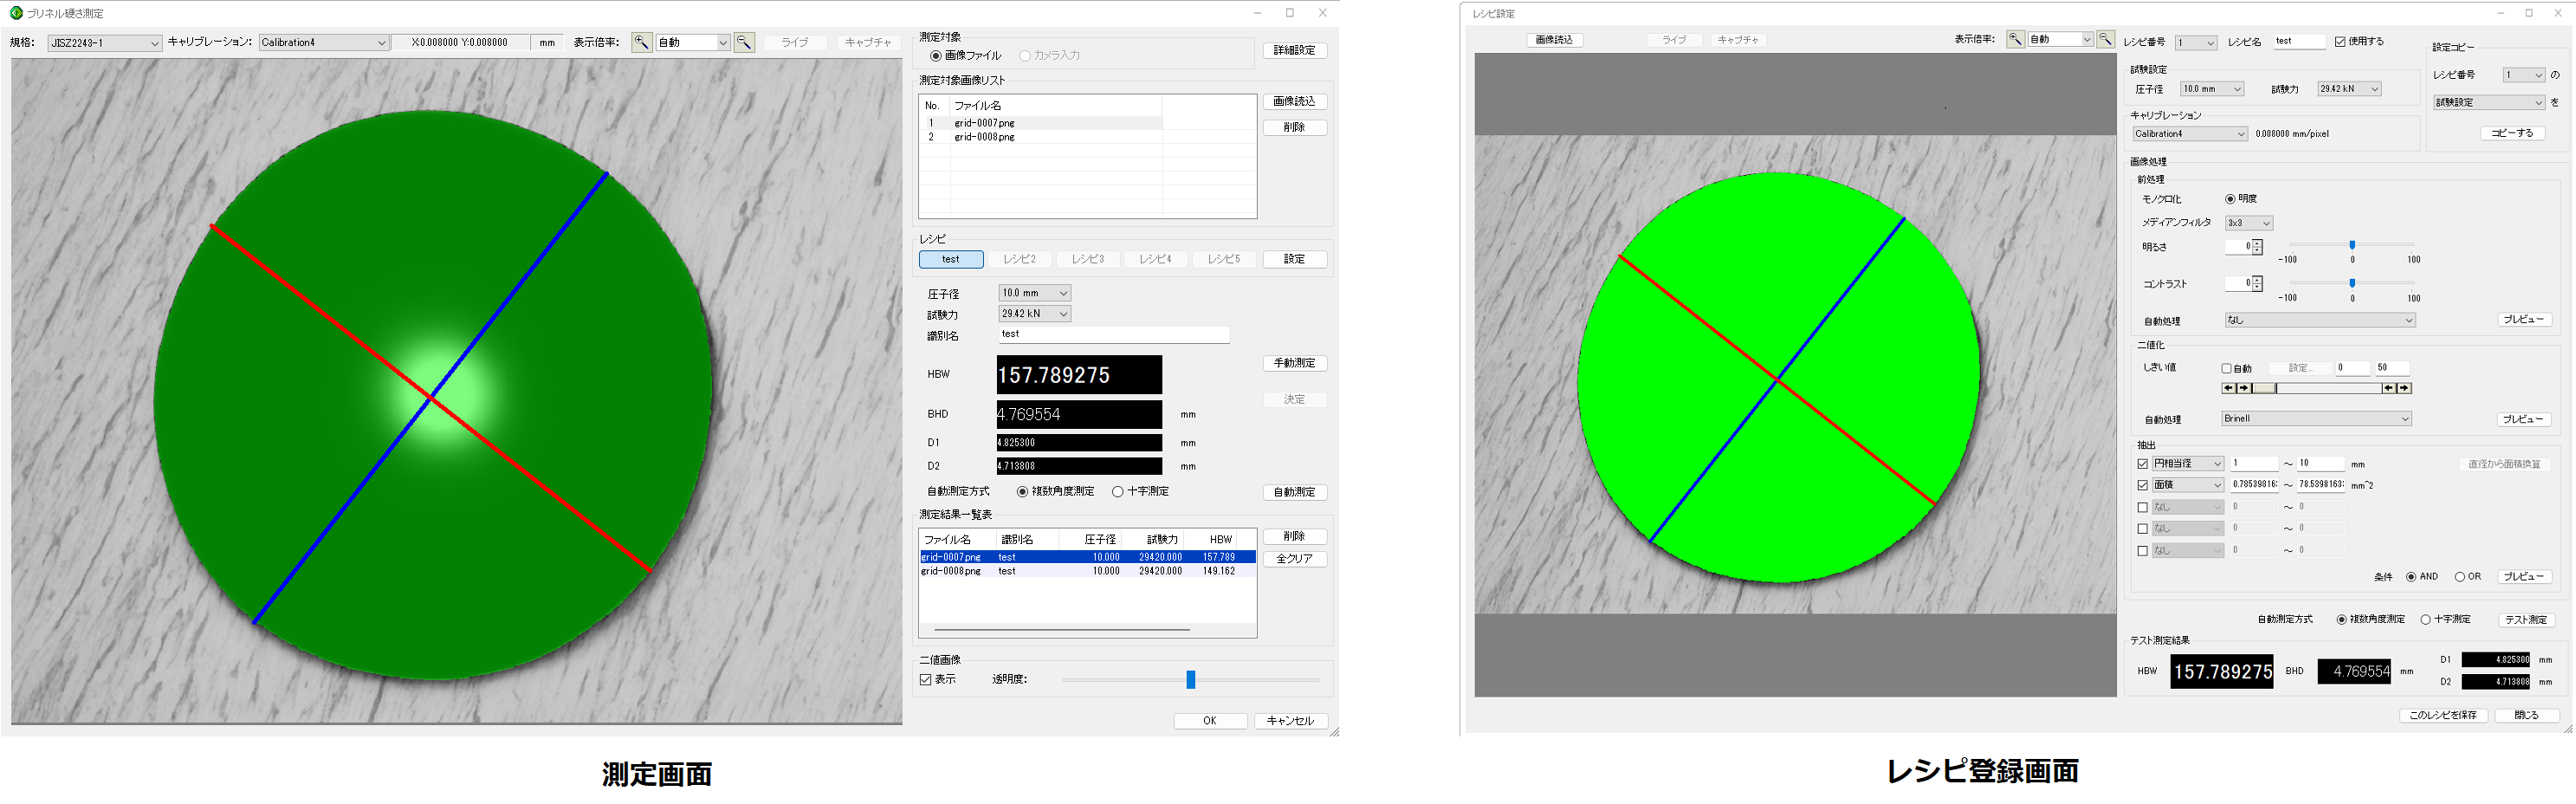Screen dimensions: 2576x804
Task: Click OK in the measurement window
Action: [1210, 721]
